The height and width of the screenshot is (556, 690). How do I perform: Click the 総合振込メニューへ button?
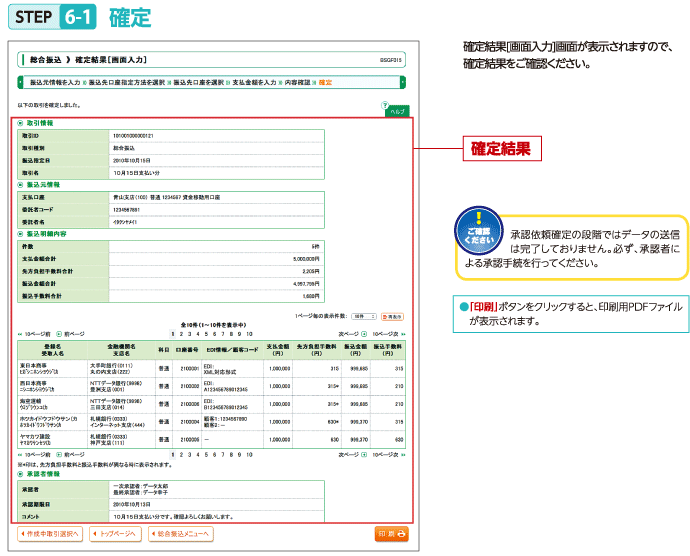(181, 534)
